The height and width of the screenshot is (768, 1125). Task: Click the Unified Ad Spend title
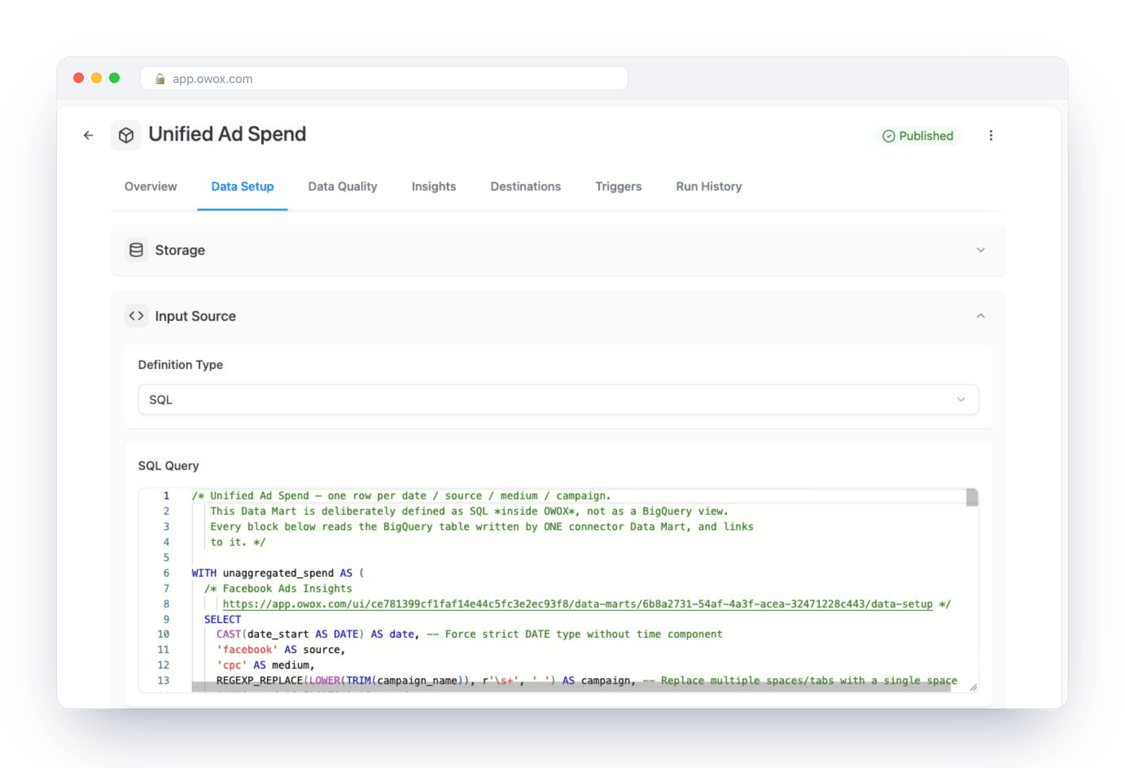(x=227, y=134)
